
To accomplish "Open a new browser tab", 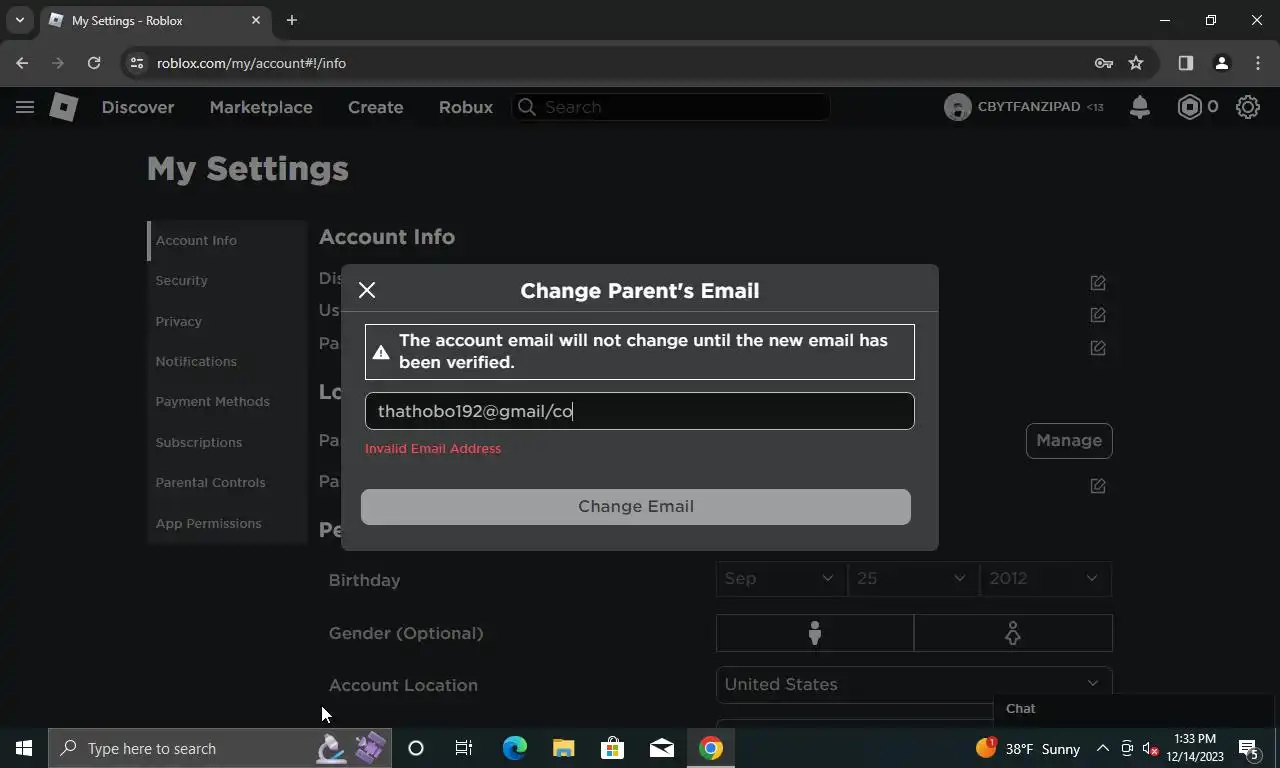I will pos(292,20).
